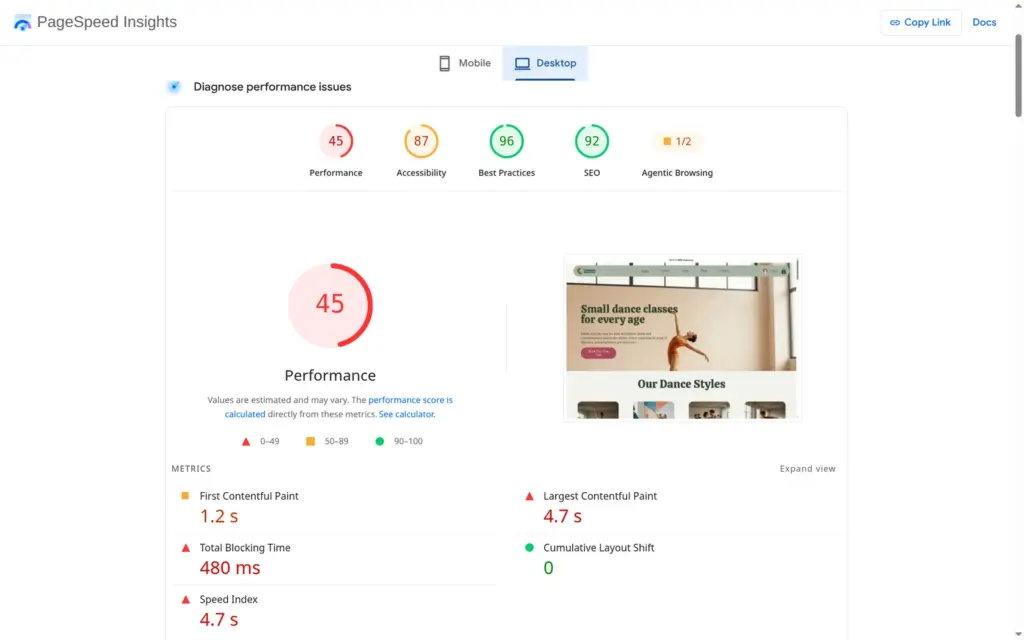Jump to Accessibility score gauge 87
This screenshot has width=1024, height=640.
point(421,141)
